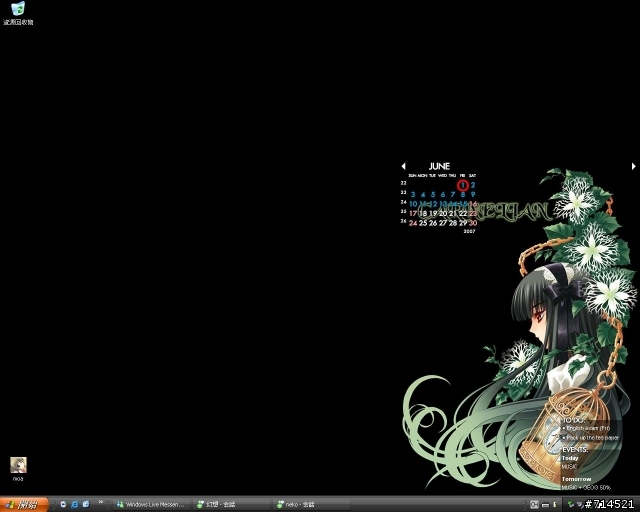
Task: Select the nos desktop shortcut icon
Action: (x=18, y=469)
